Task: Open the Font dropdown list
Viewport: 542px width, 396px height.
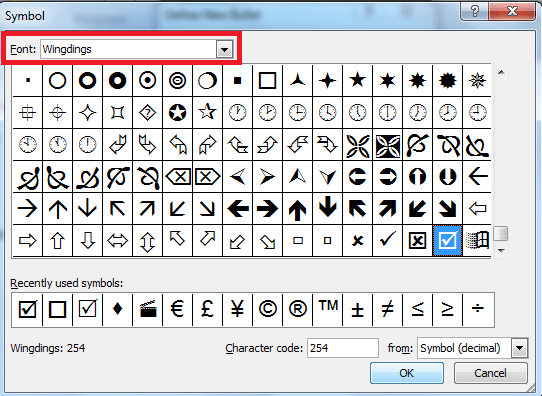Action: [224, 49]
